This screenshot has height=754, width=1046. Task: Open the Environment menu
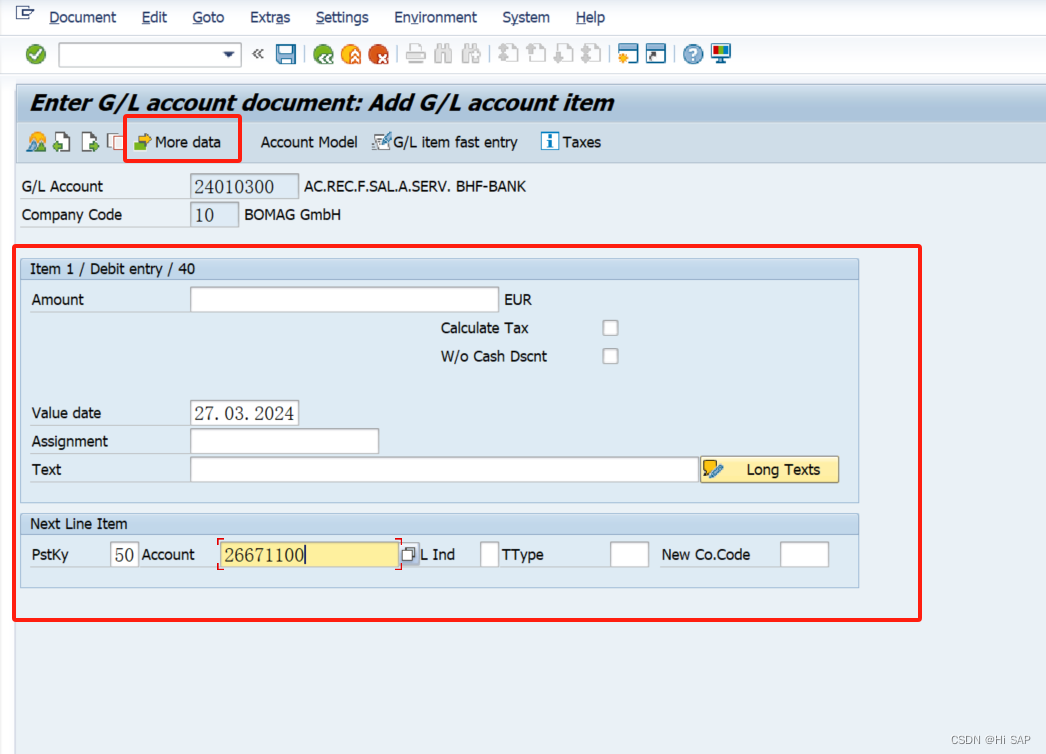coord(435,17)
